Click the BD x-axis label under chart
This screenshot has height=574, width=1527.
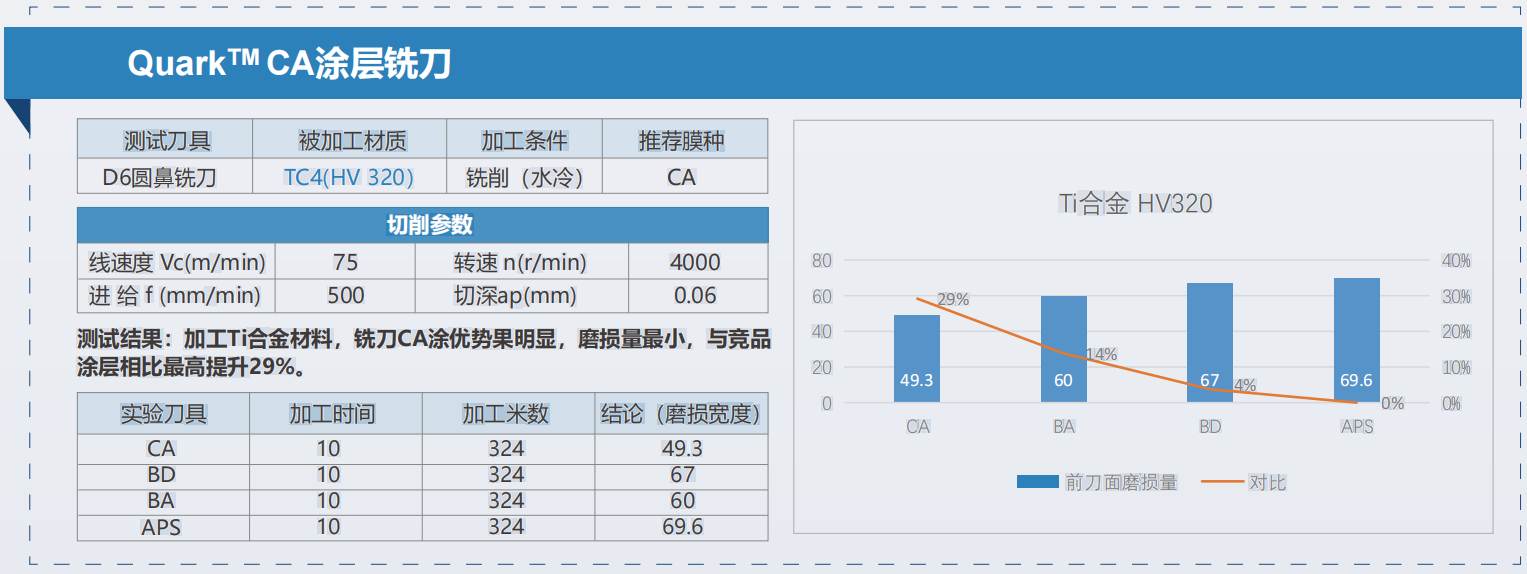click(1210, 427)
